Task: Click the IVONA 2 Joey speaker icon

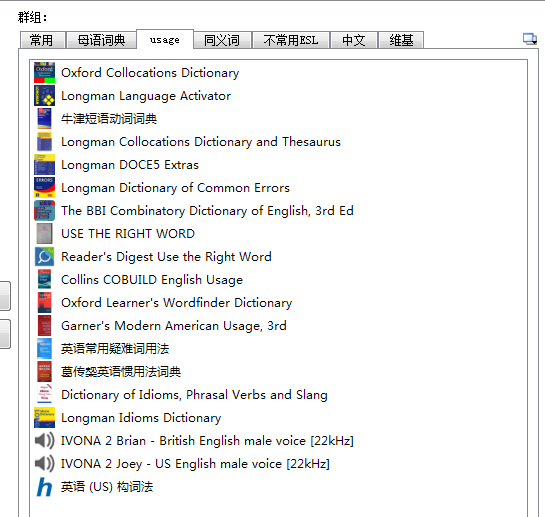Action: coord(44,463)
